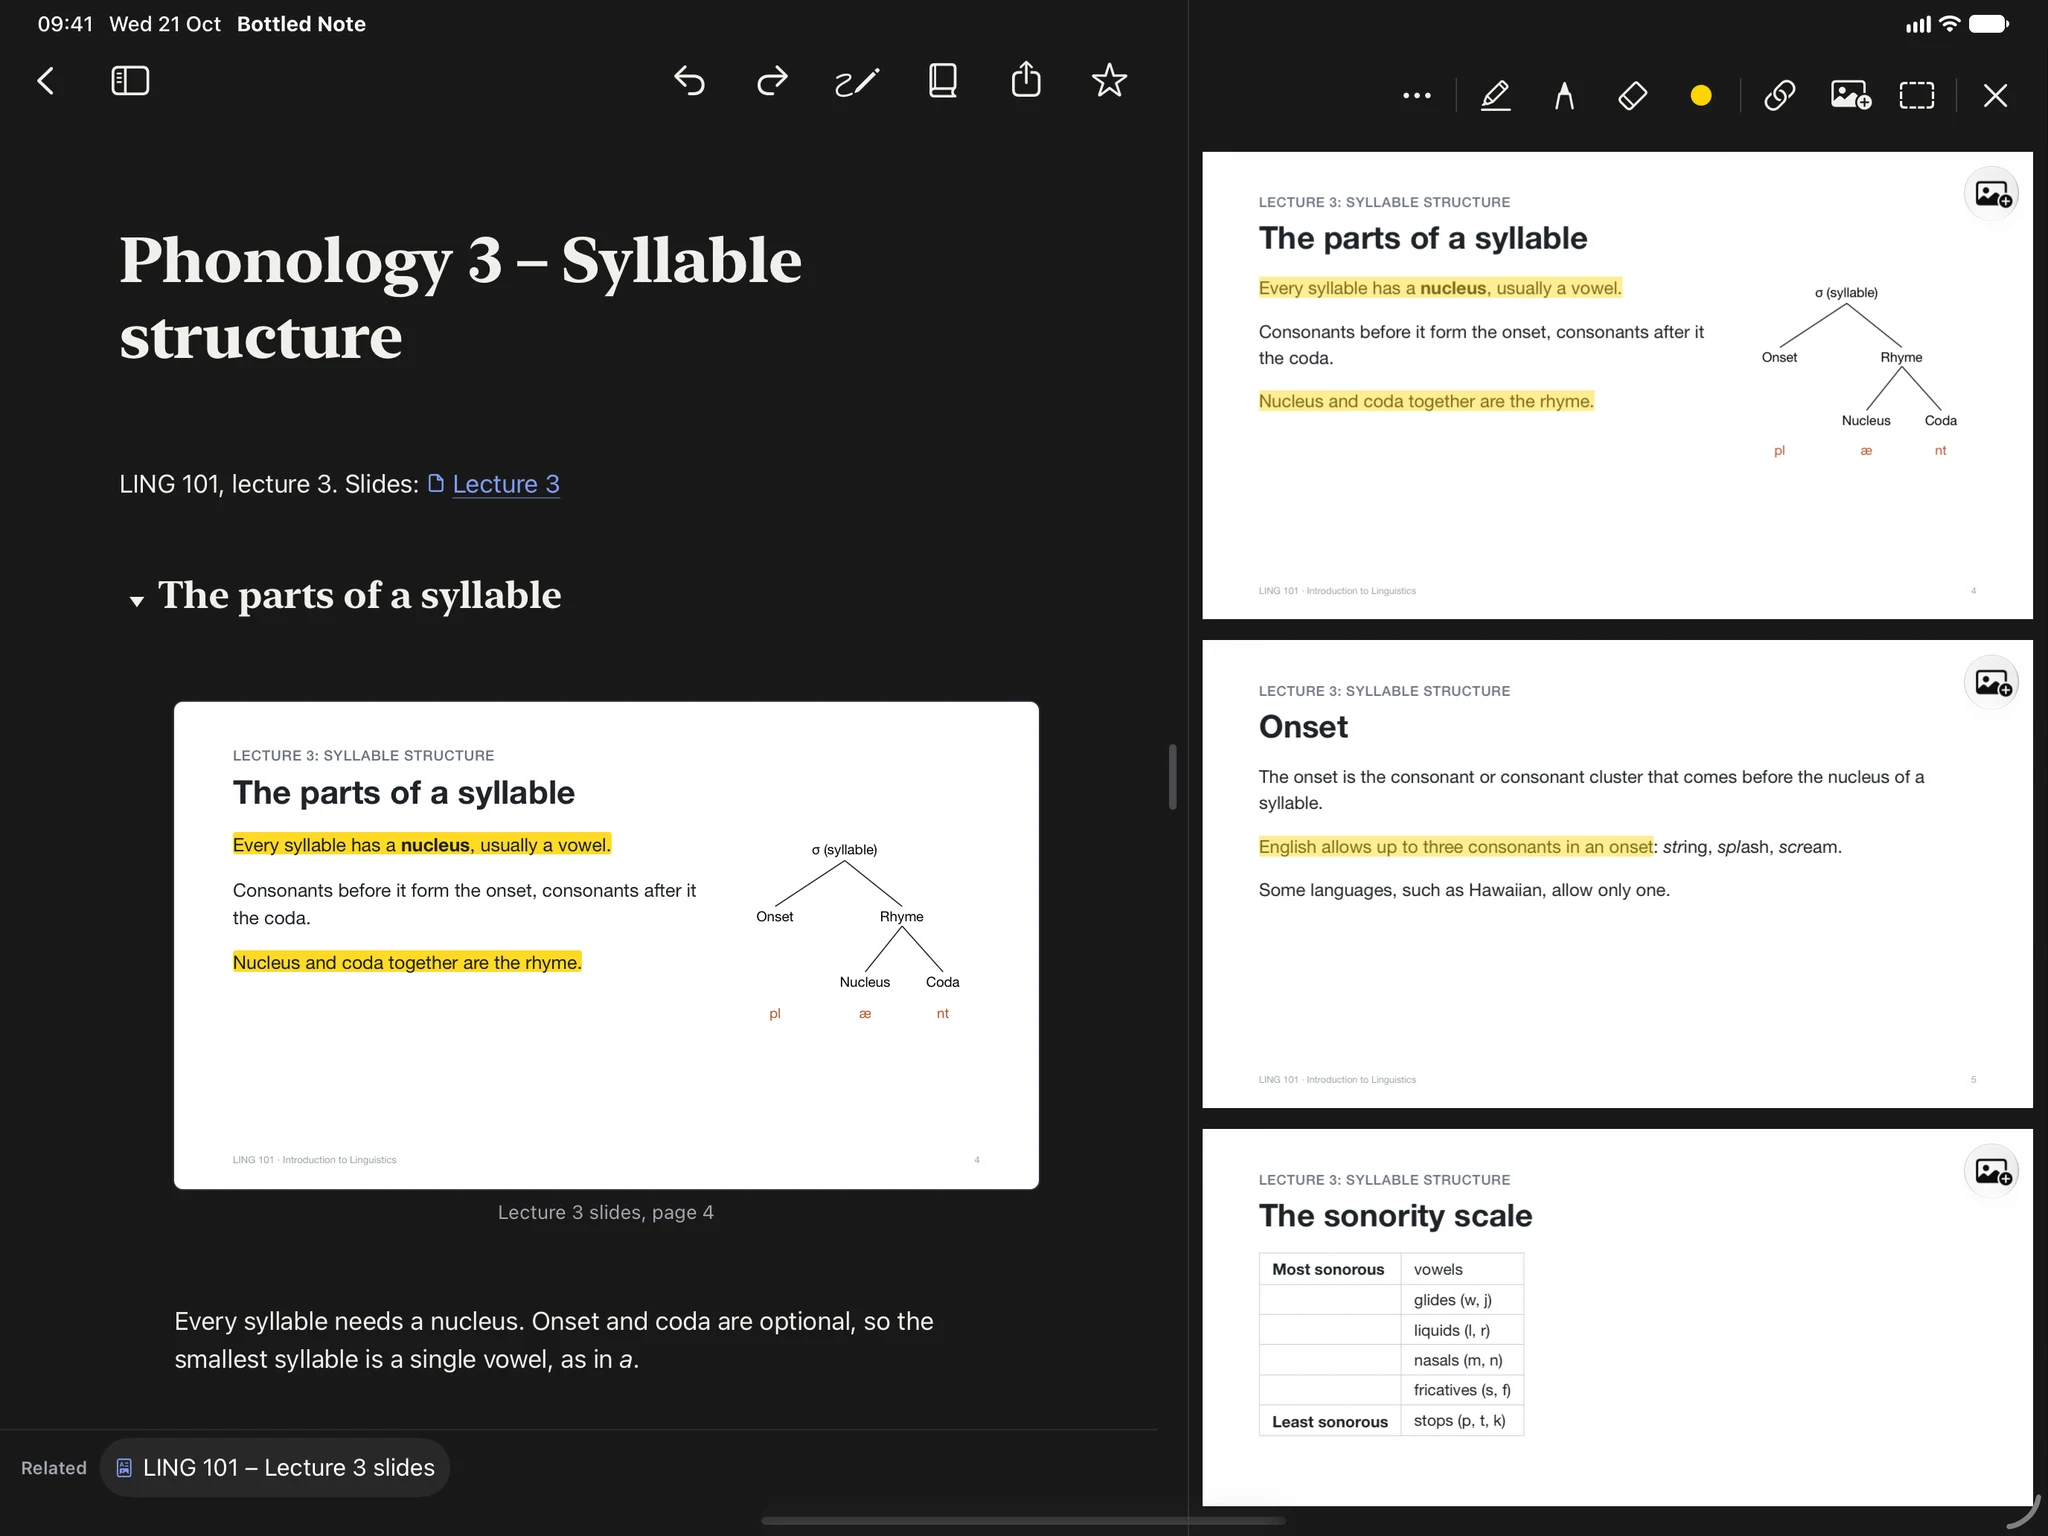Image resolution: width=2048 pixels, height=1536 pixels.
Task: Click the Wi-Fi status icon
Action: point(1949,24)
